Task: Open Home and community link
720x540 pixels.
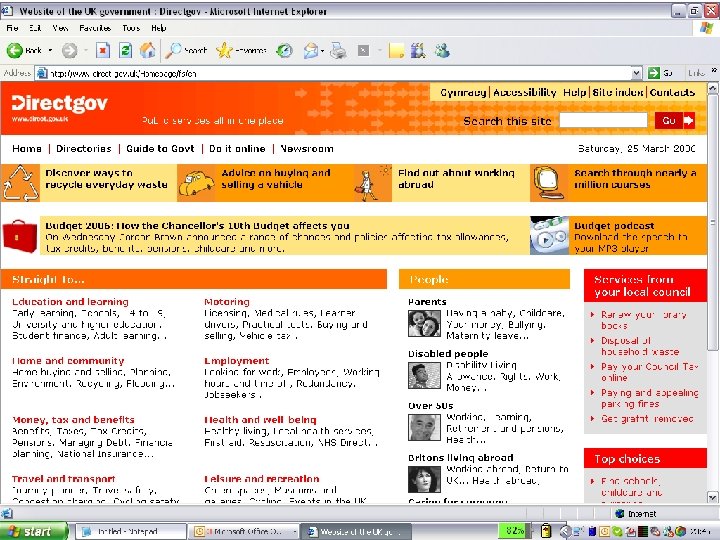Action: 68,361
